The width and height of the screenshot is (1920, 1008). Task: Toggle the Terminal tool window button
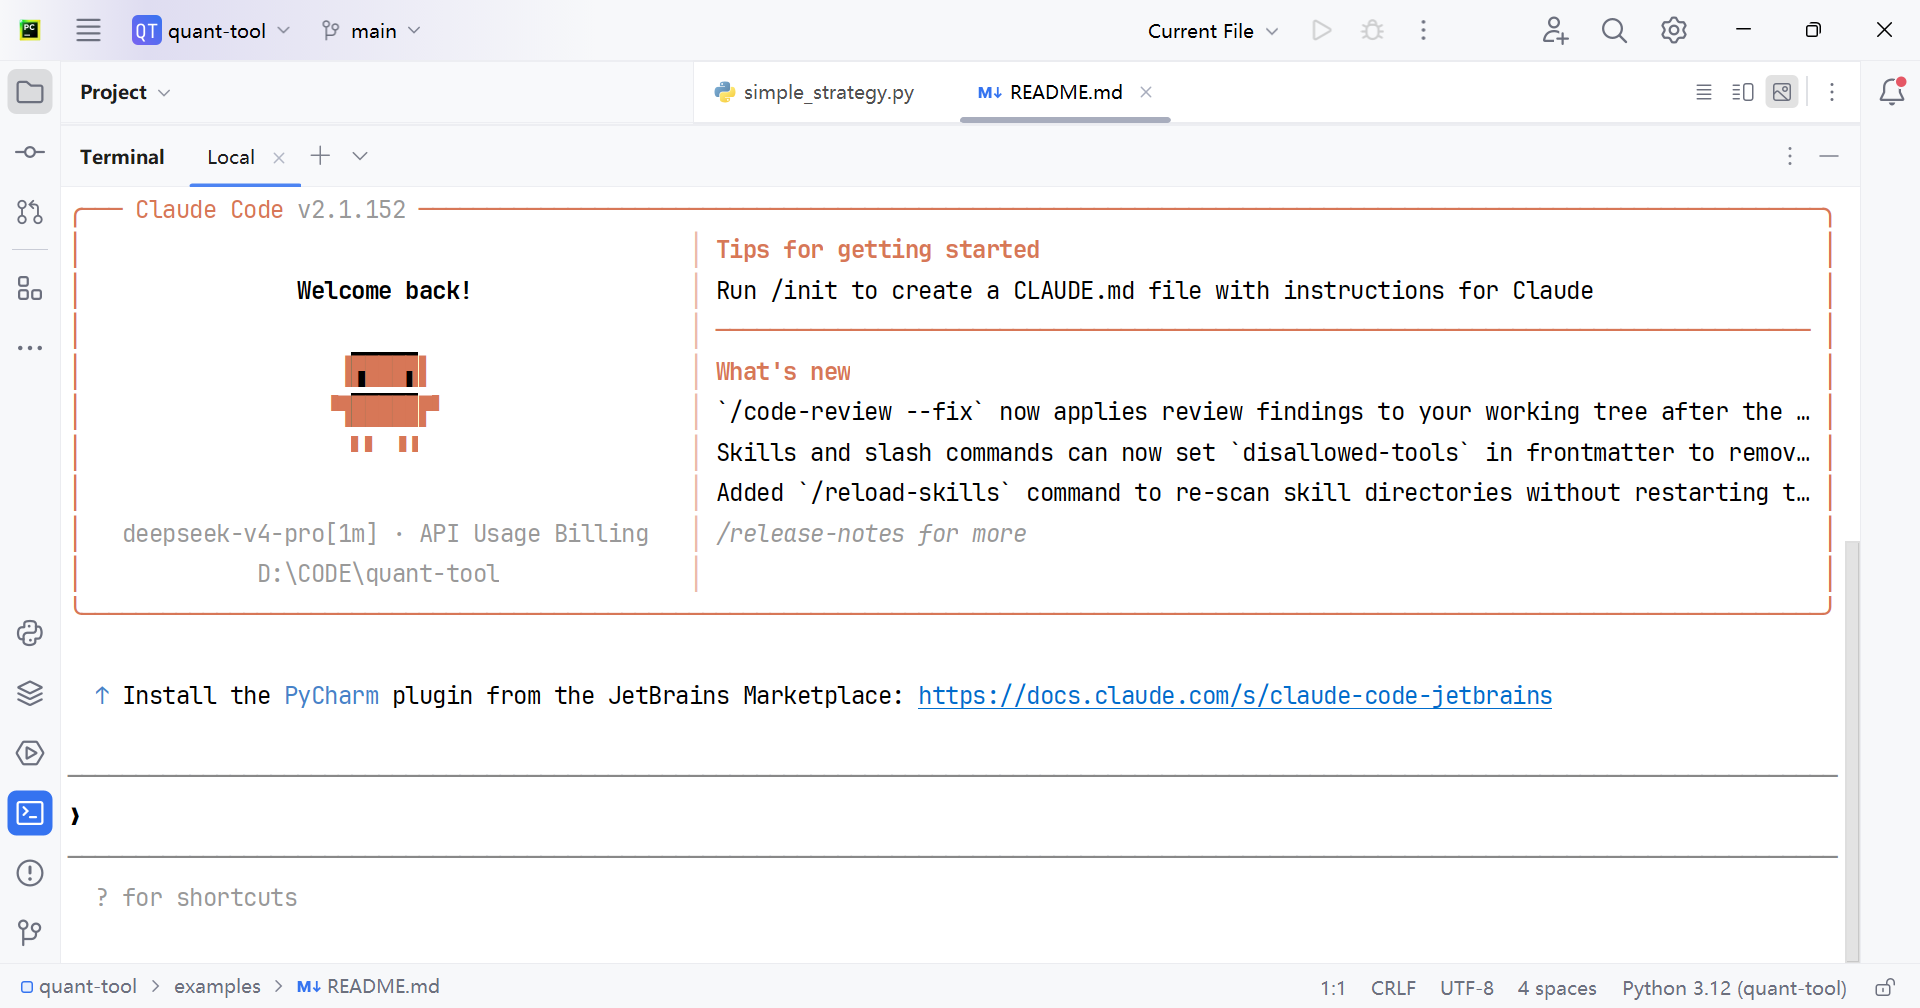click(x=30, y=813)
